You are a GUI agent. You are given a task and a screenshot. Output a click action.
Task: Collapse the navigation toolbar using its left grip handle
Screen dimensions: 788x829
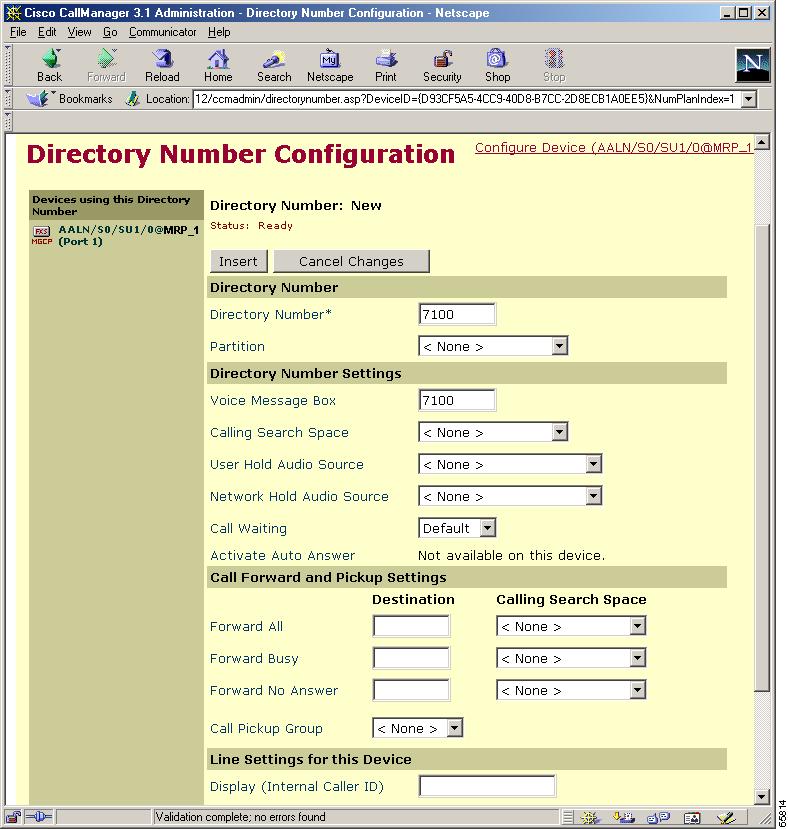(x=8, y=65)
